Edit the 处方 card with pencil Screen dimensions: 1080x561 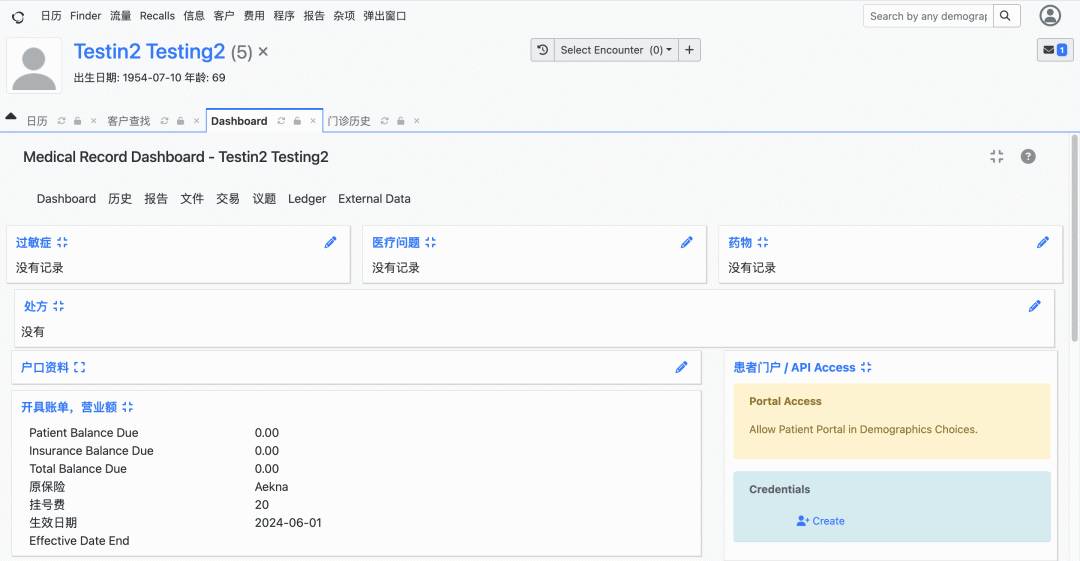(1035, 306)
